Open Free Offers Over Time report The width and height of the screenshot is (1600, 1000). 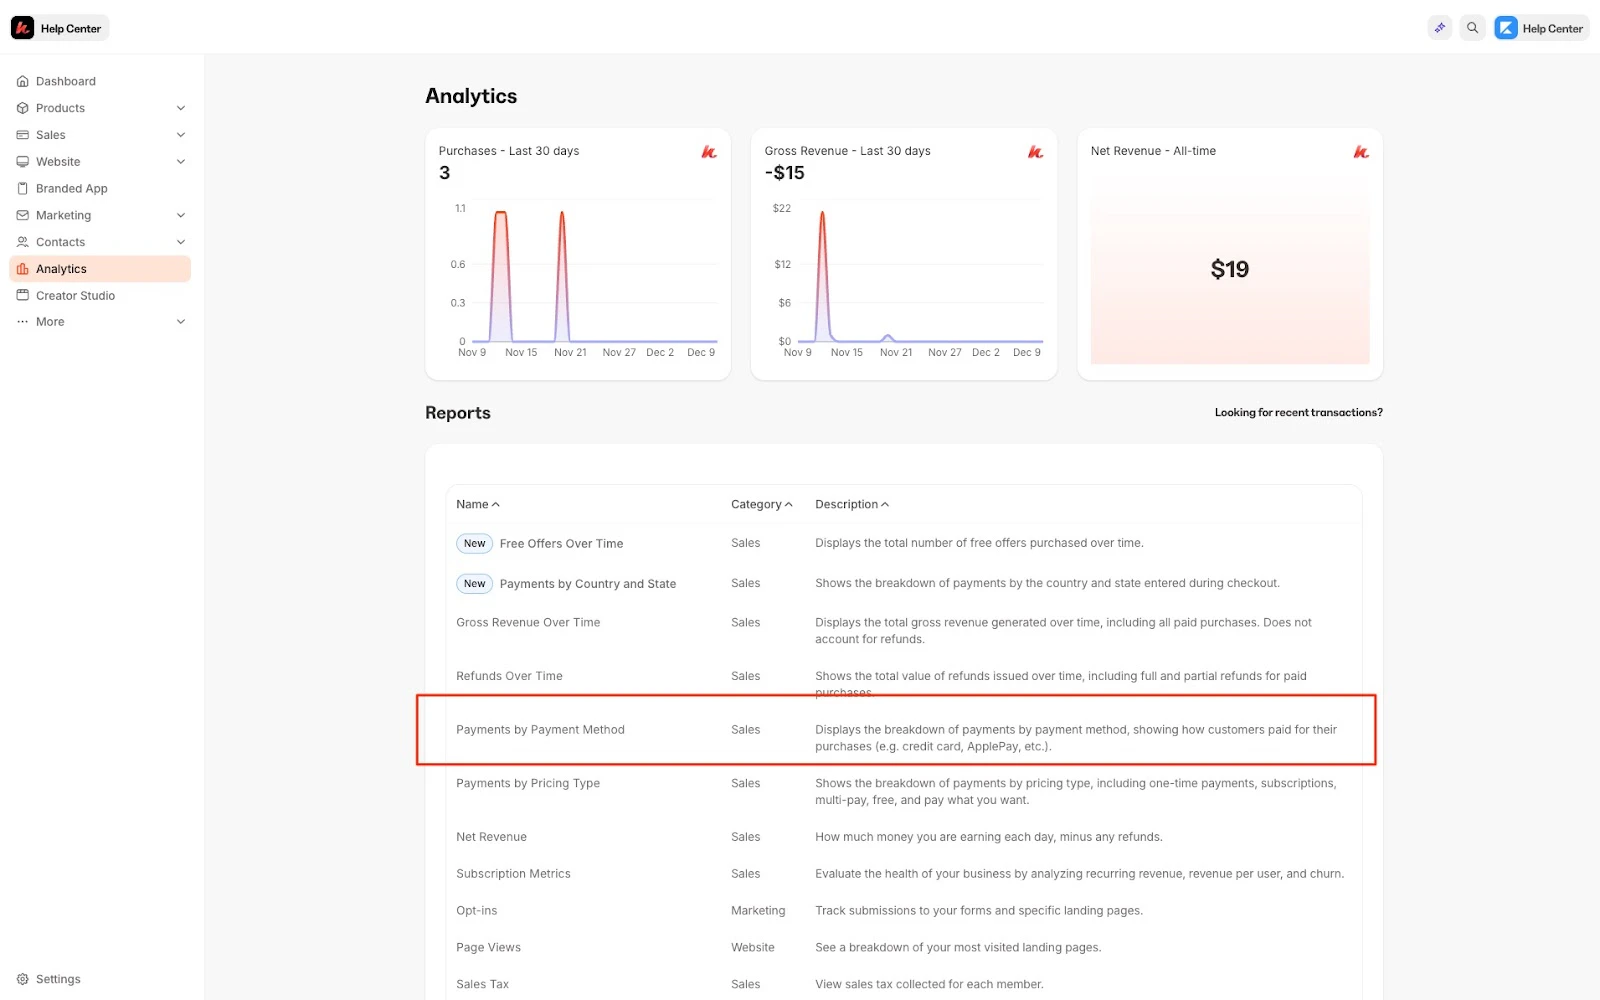561,544
